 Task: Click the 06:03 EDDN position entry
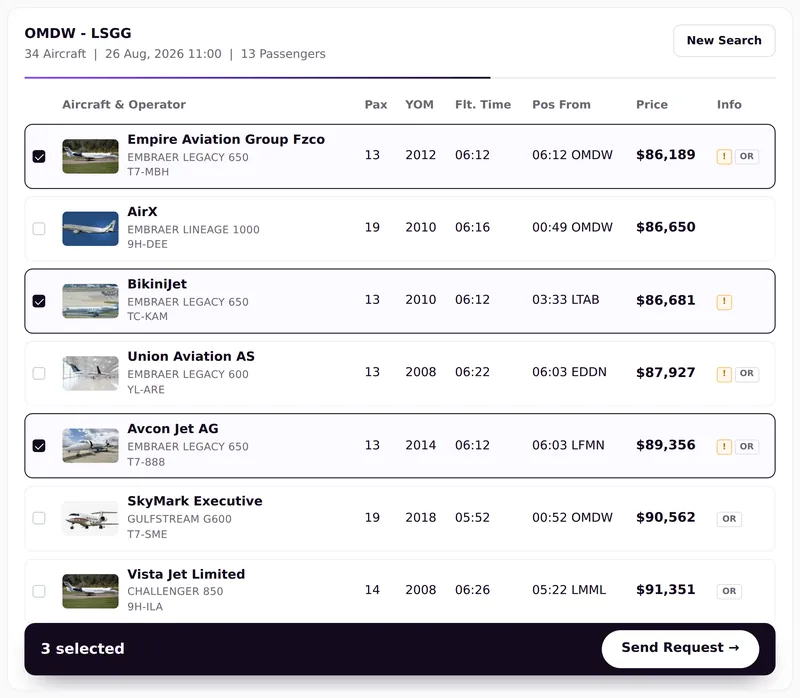(x=569, y=372)
